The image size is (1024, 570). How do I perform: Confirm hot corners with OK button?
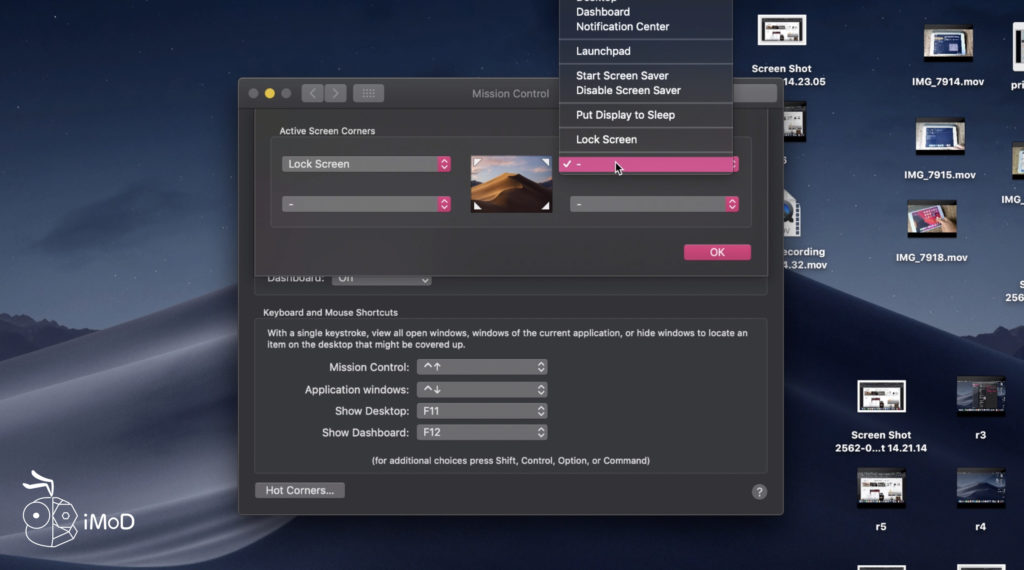(x=717, y=252)
